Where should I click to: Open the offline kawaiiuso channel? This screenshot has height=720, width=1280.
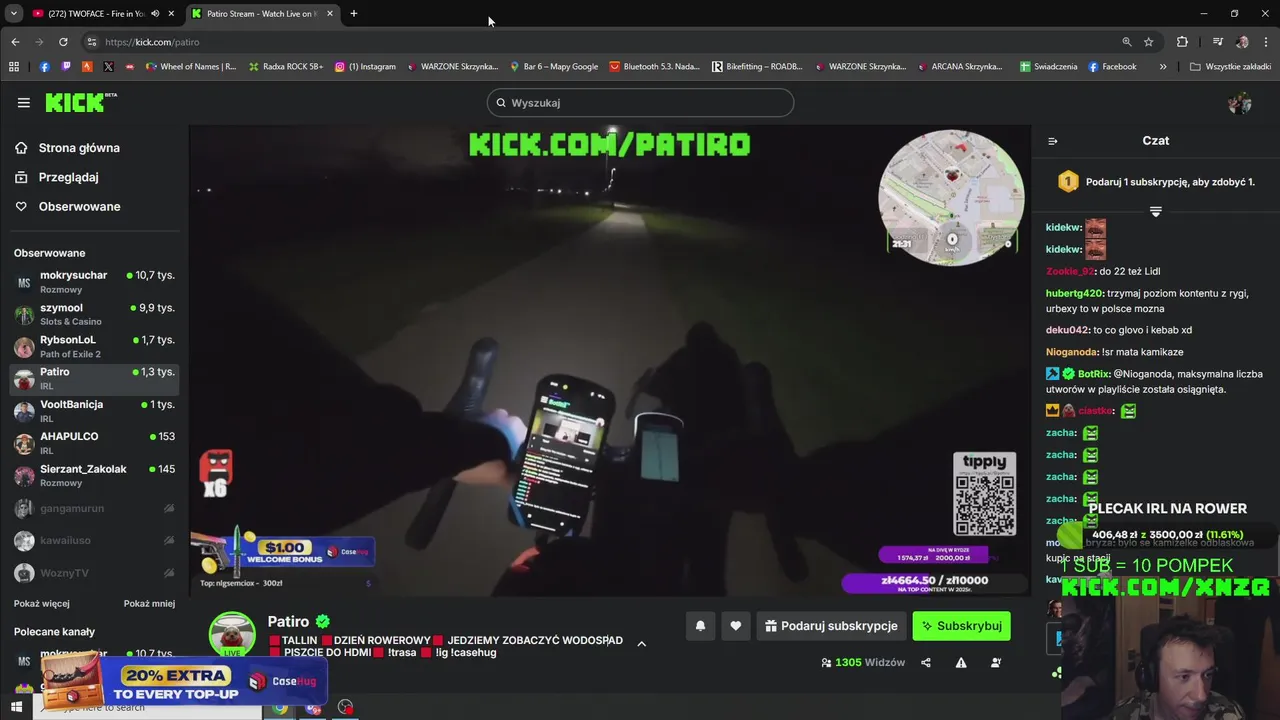[94, 540]
